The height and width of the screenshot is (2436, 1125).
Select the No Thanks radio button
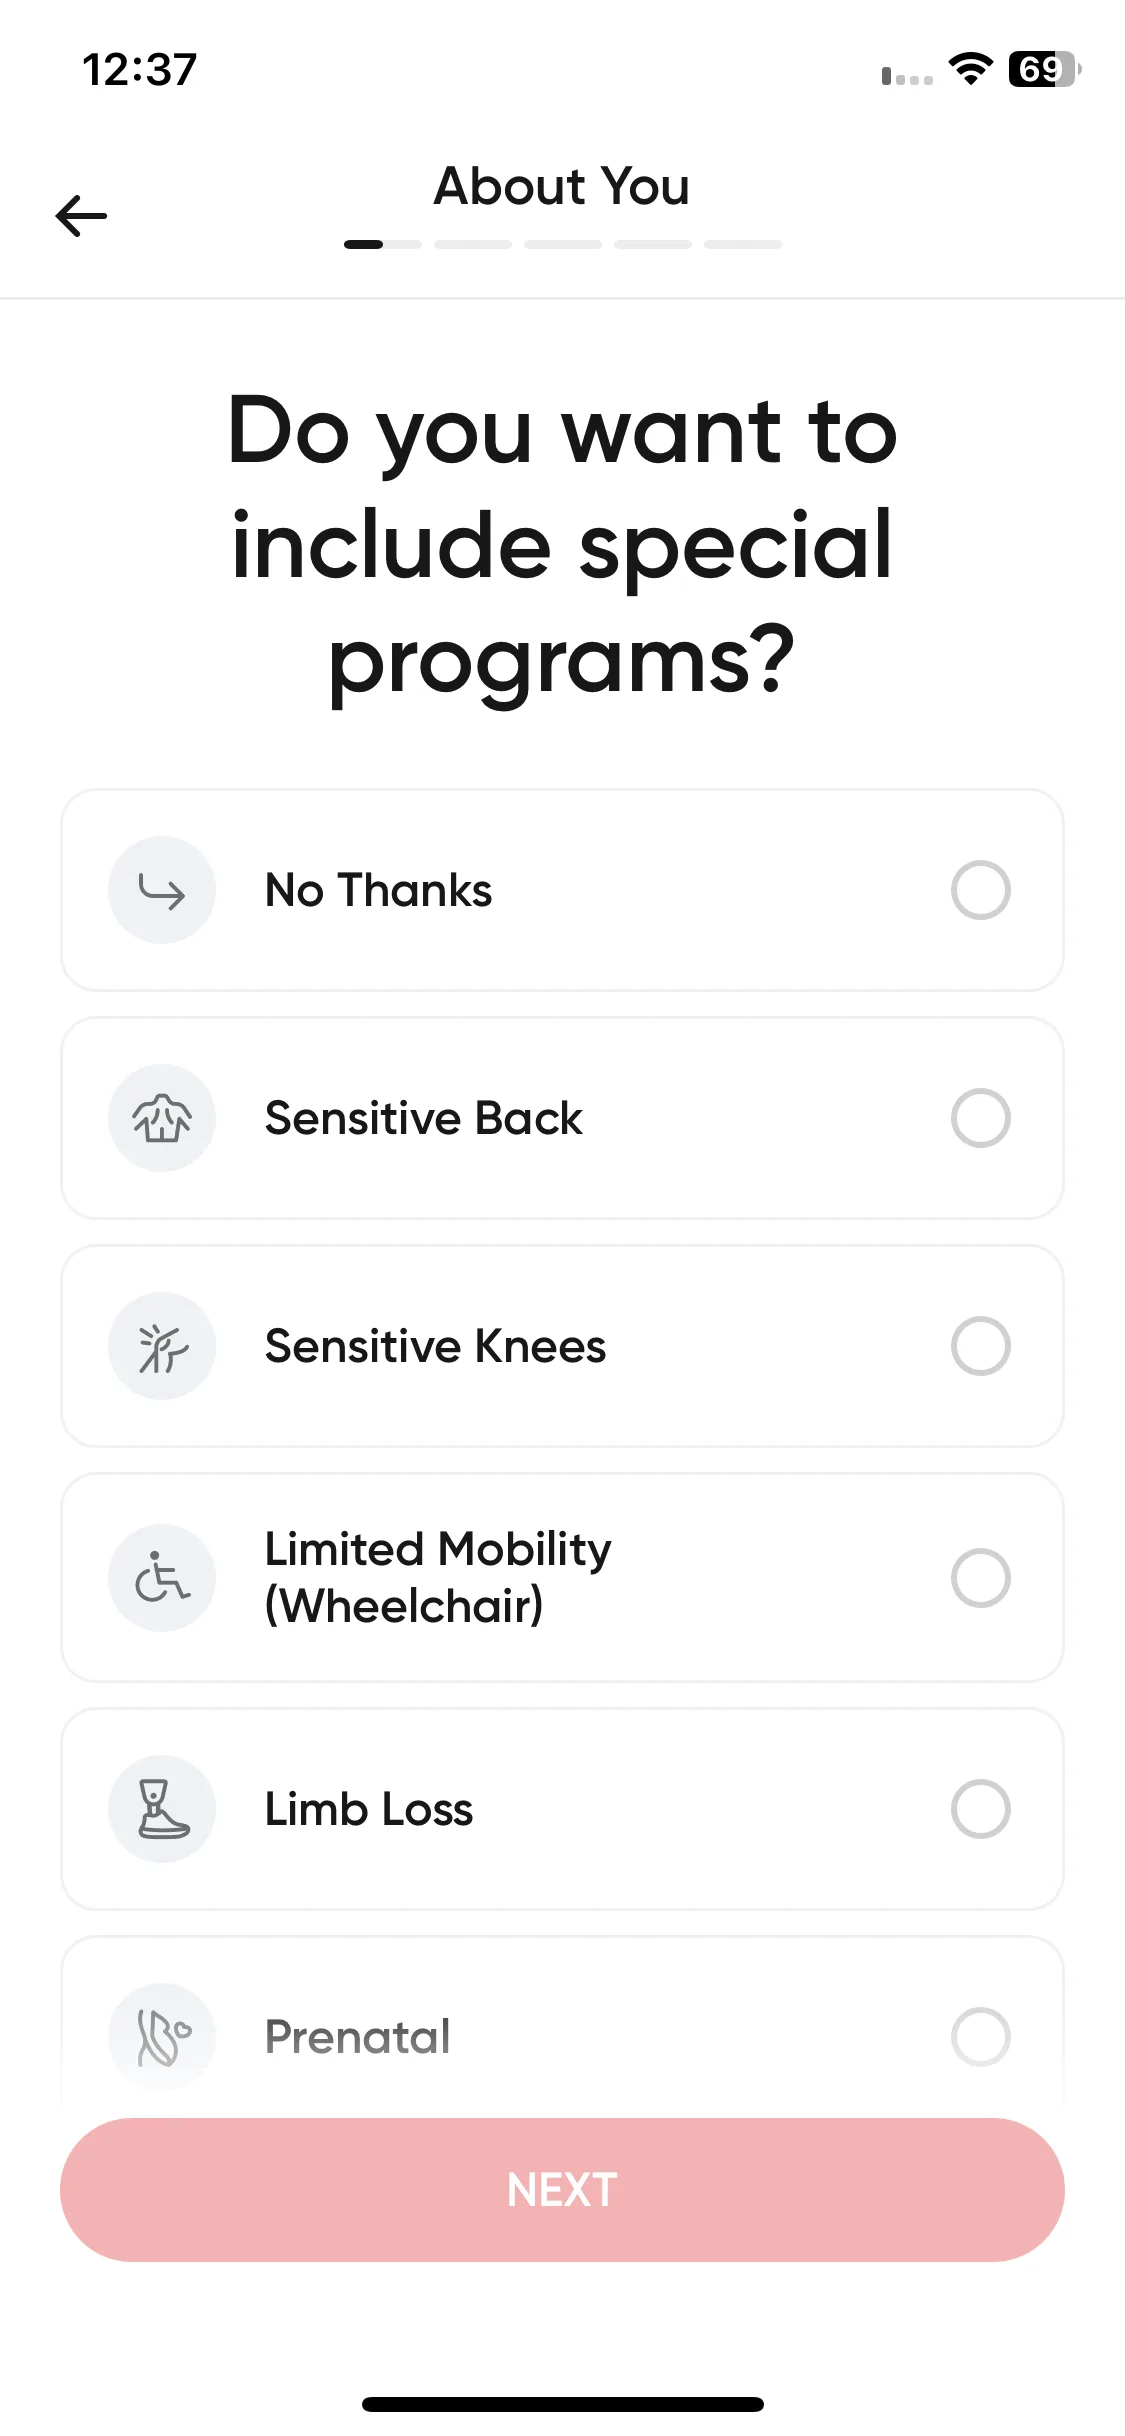(x=981, y=890)
